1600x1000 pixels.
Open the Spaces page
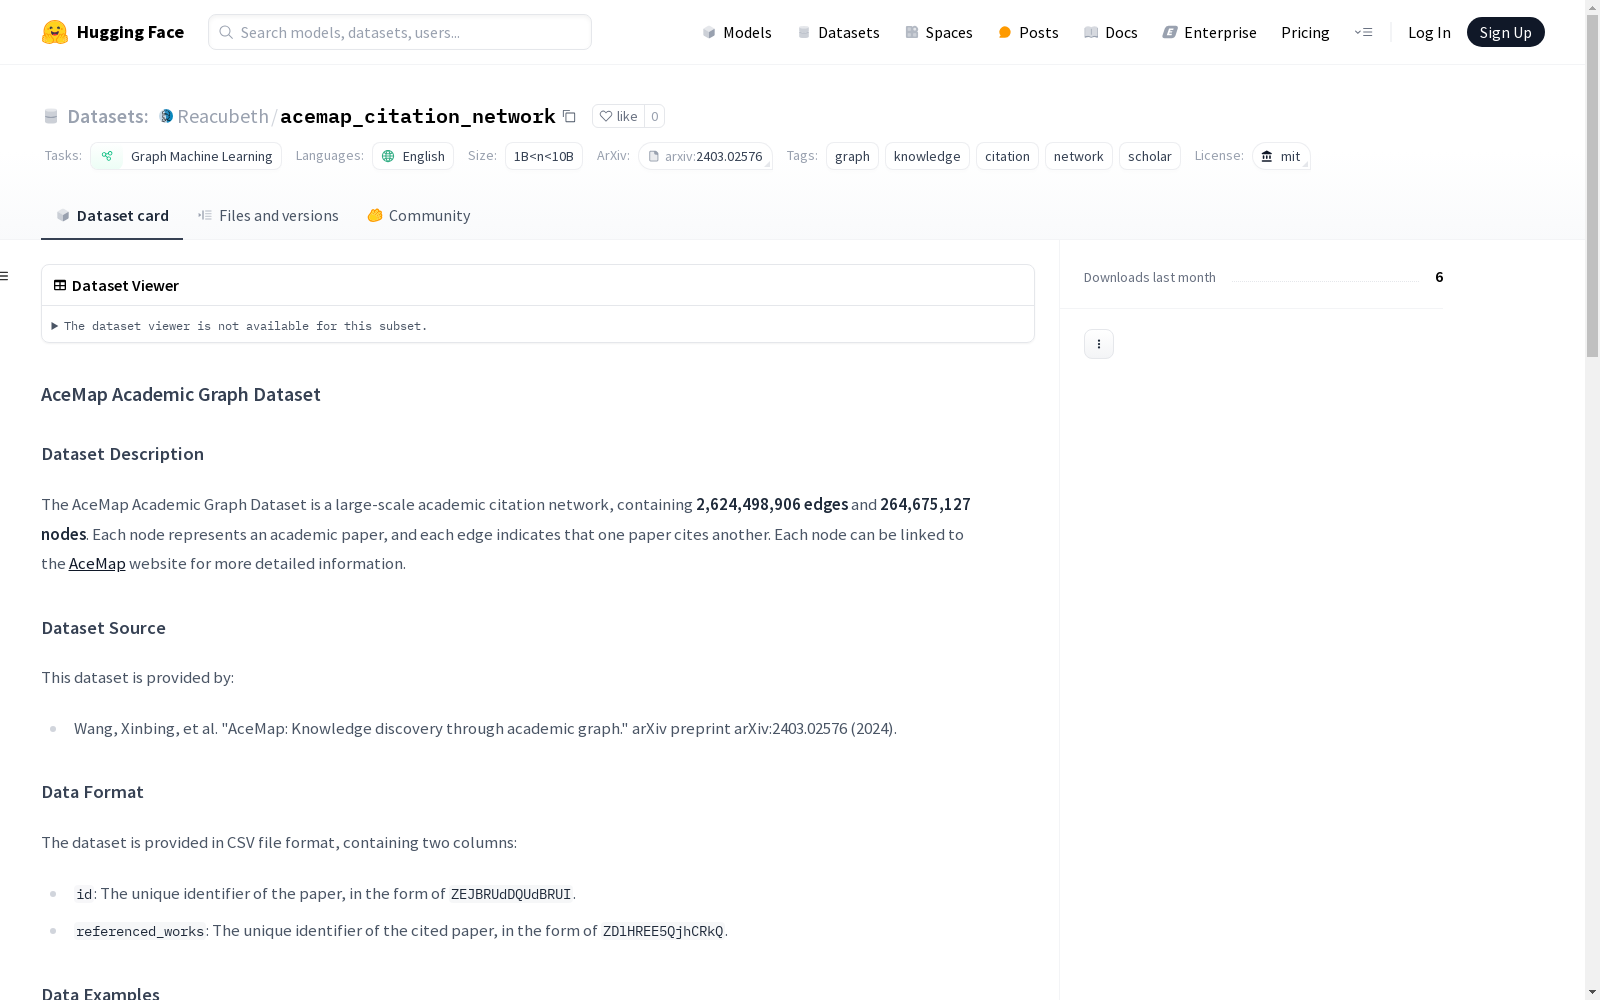pos(938,32)
